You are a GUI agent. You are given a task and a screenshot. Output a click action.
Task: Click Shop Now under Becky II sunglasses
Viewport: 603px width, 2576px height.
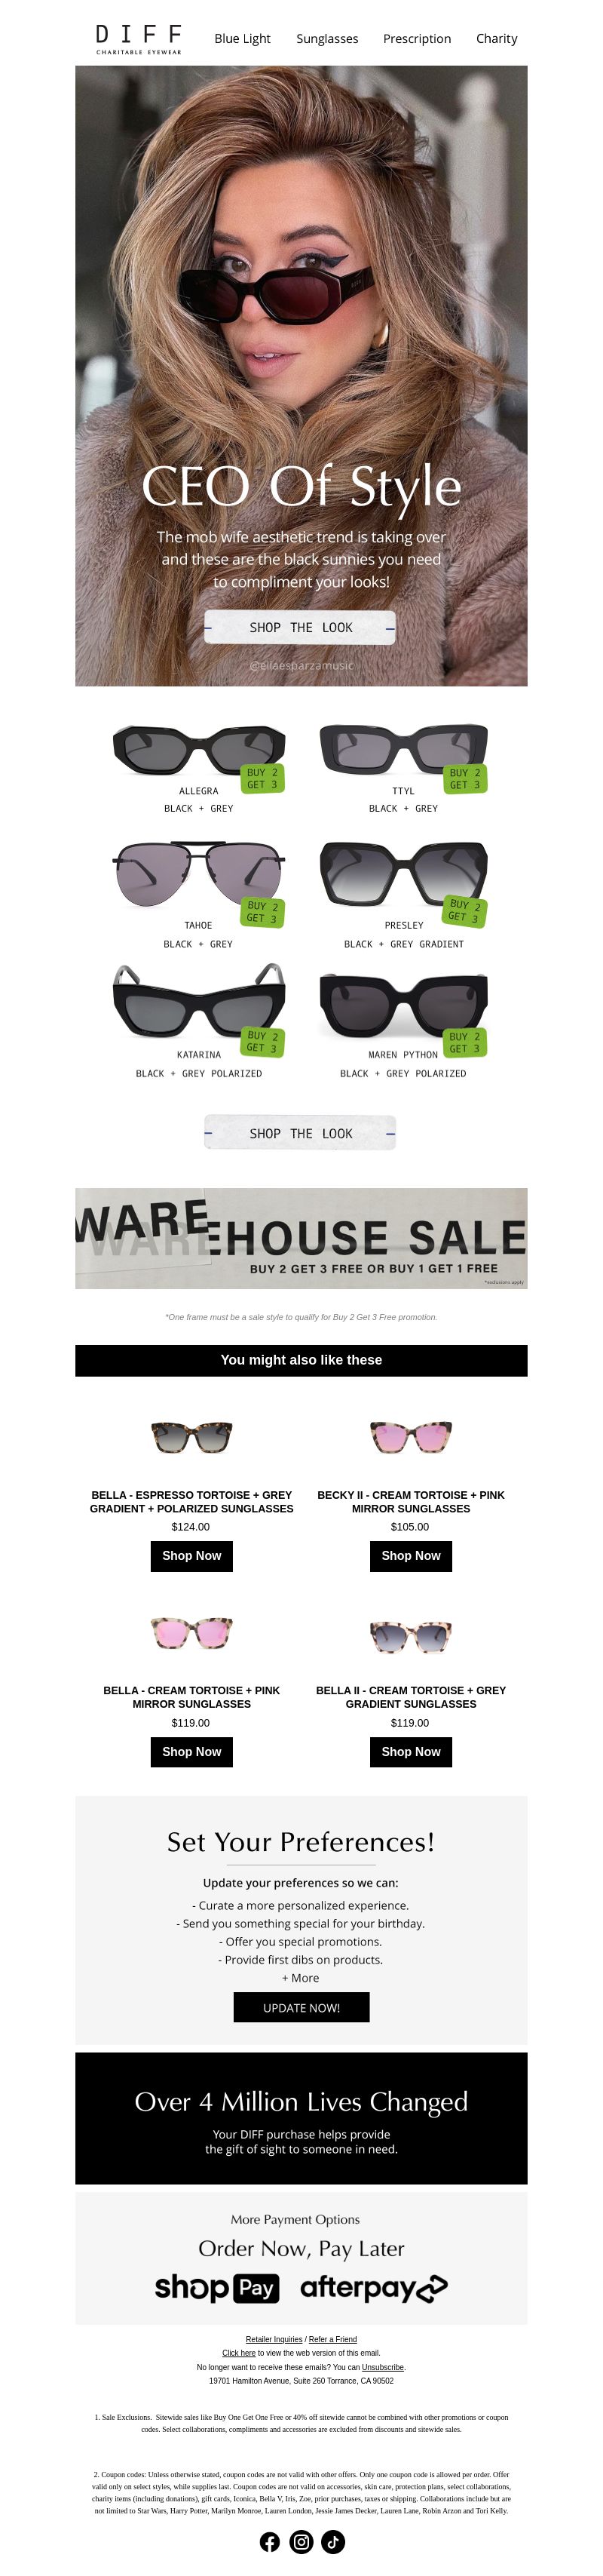(x=411, y=1555)
